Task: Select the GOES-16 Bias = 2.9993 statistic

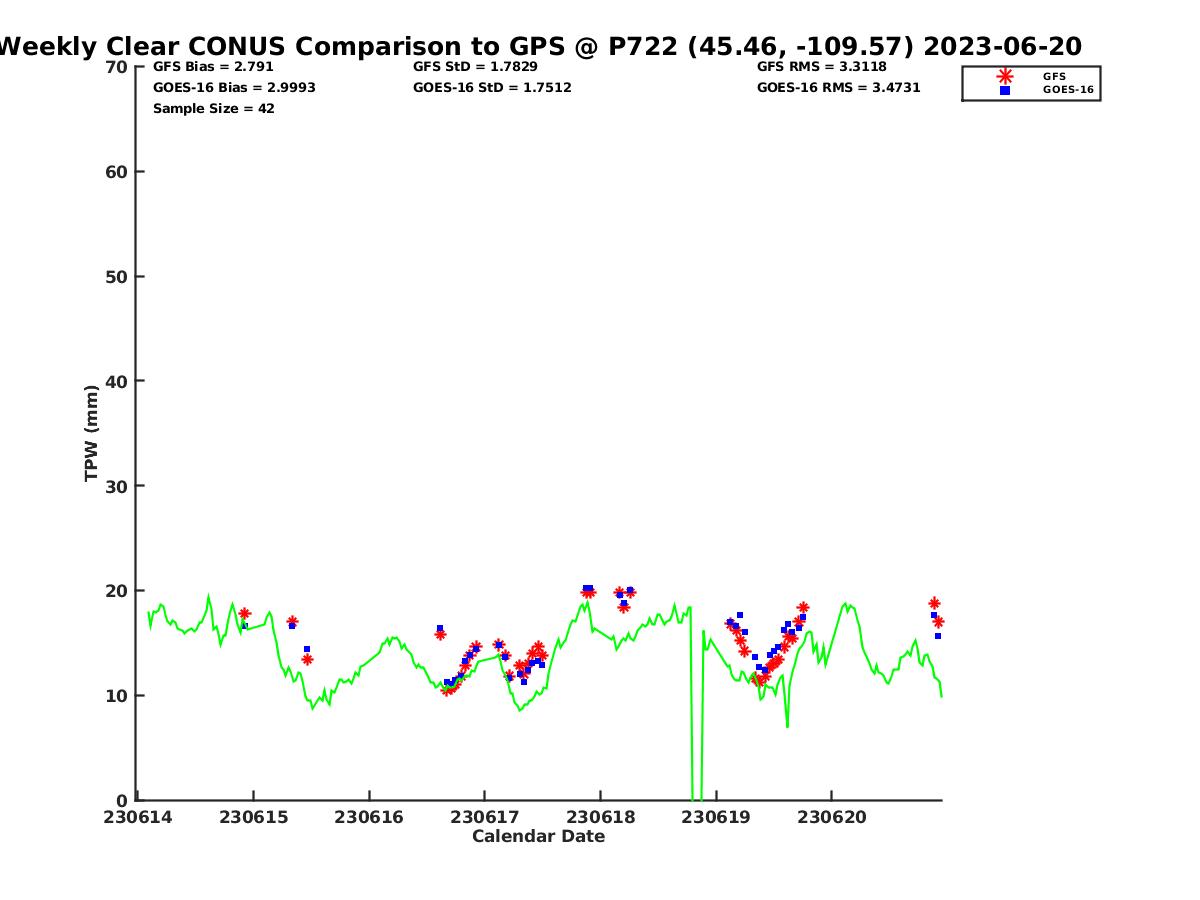Action: (x=234, y=88)
